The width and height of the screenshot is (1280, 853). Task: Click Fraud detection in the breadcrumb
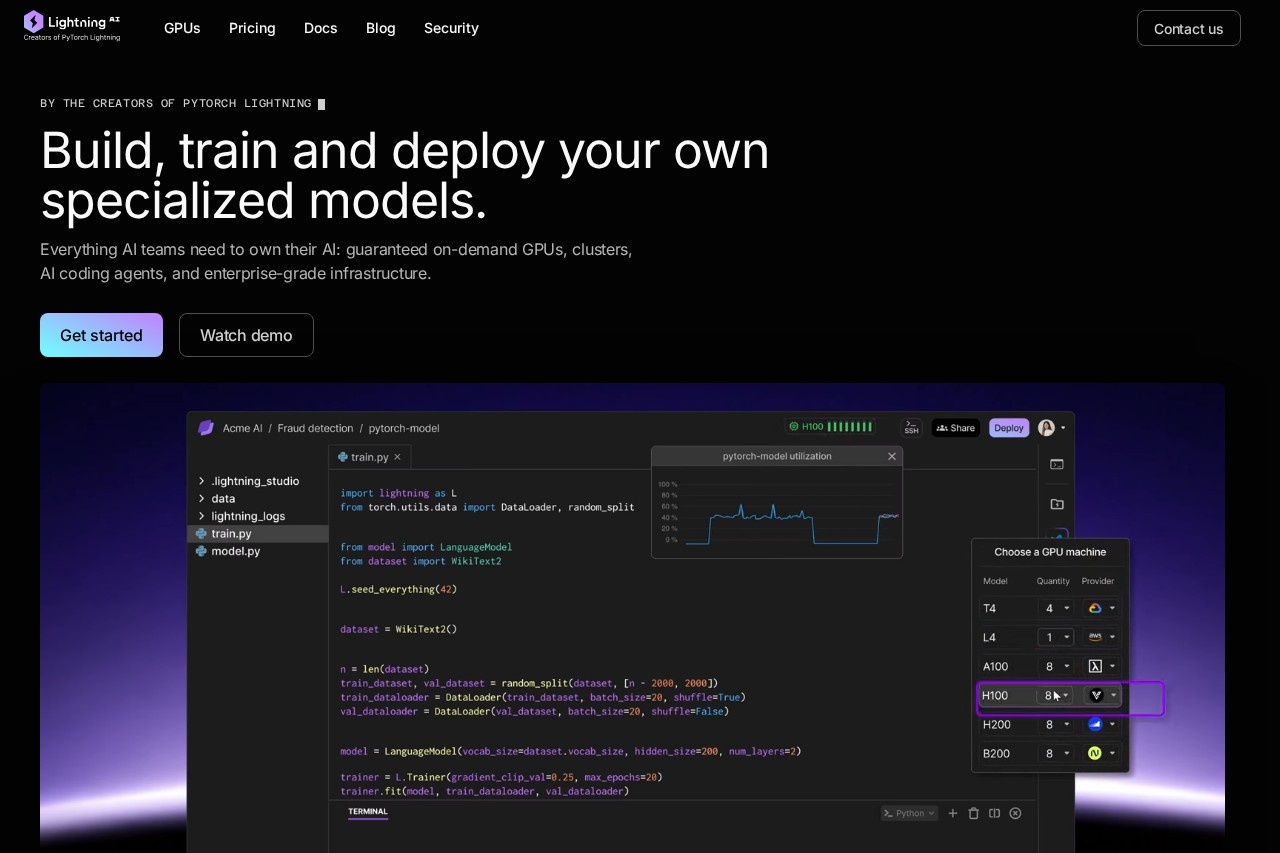(315, 428)
